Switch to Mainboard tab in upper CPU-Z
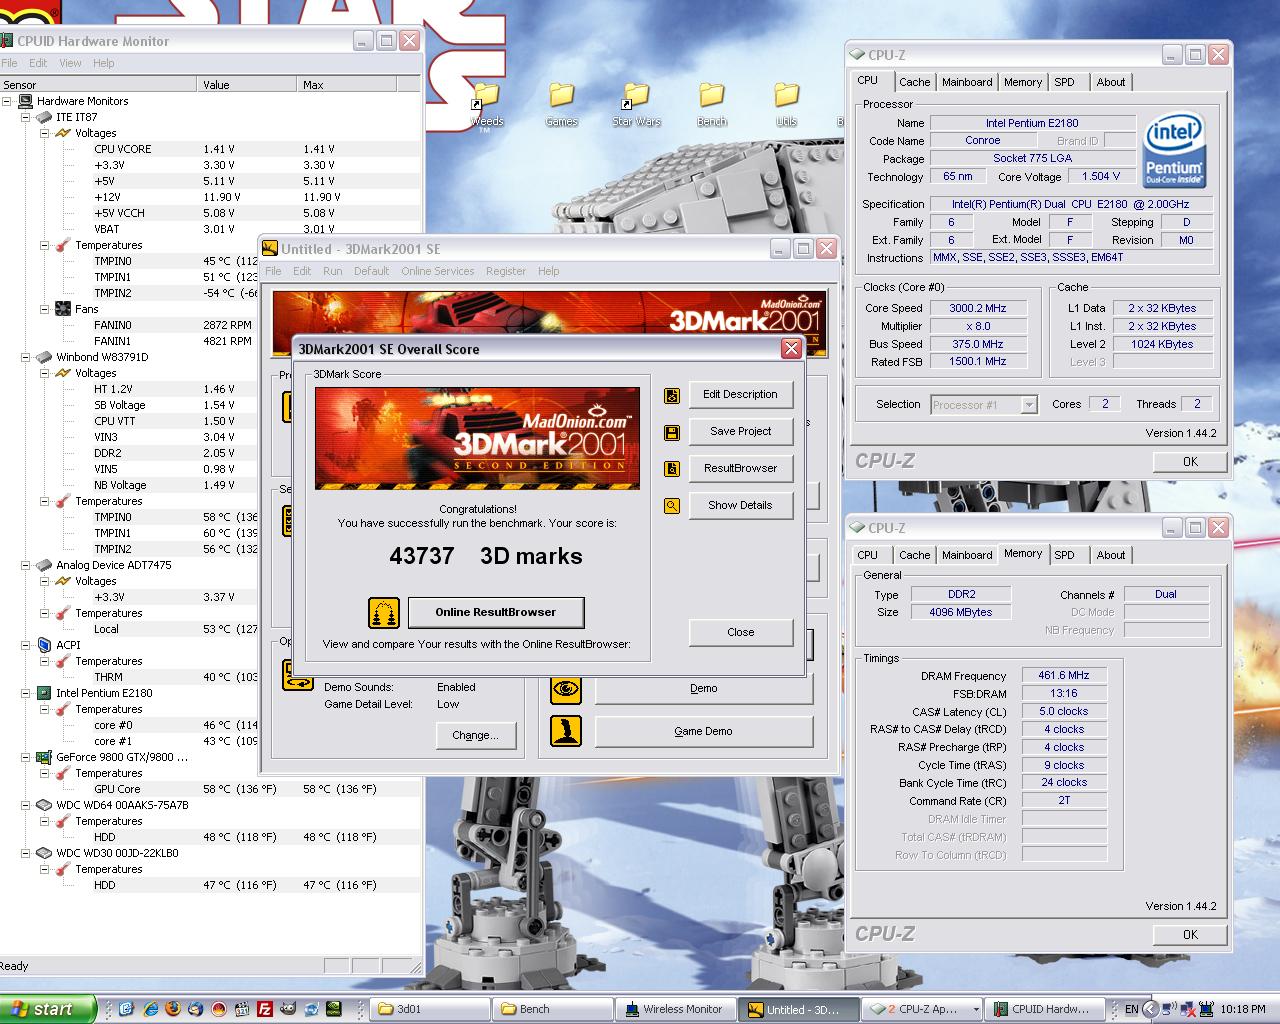 pos(967,82)
